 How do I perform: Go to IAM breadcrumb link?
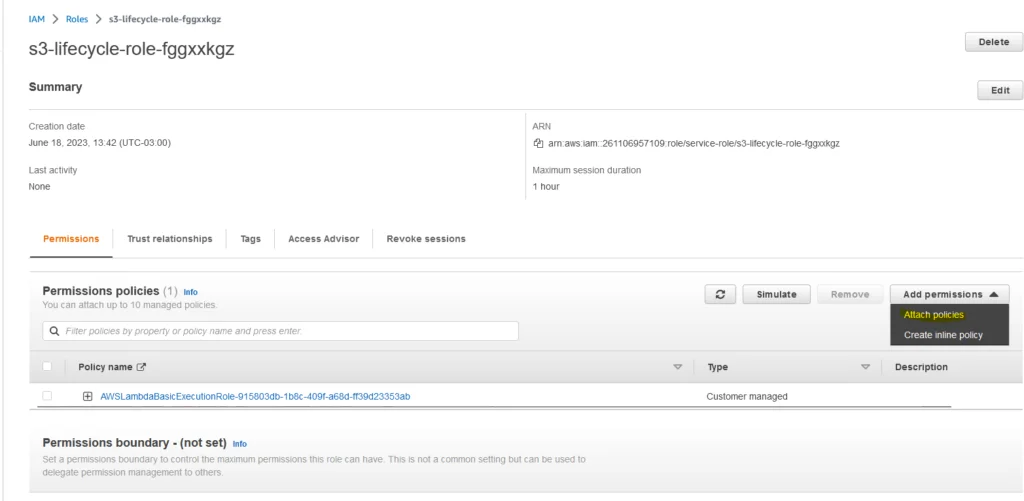(x=37, y=19)
